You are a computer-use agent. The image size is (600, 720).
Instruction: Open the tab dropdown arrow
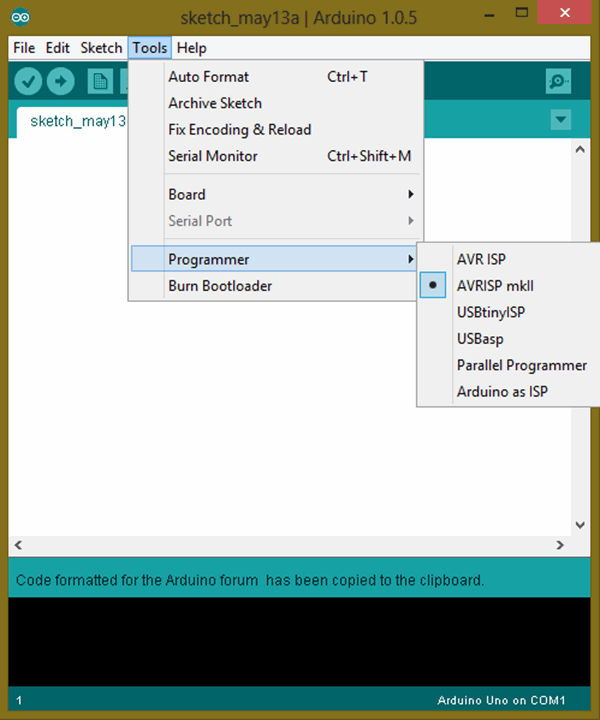[x=561, y=120]
